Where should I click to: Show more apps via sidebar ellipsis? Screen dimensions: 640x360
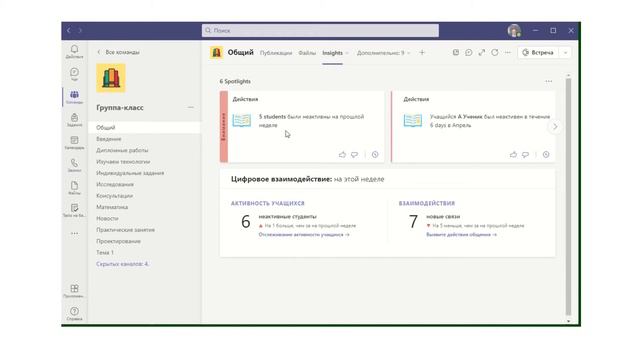(x=74, y=233)
